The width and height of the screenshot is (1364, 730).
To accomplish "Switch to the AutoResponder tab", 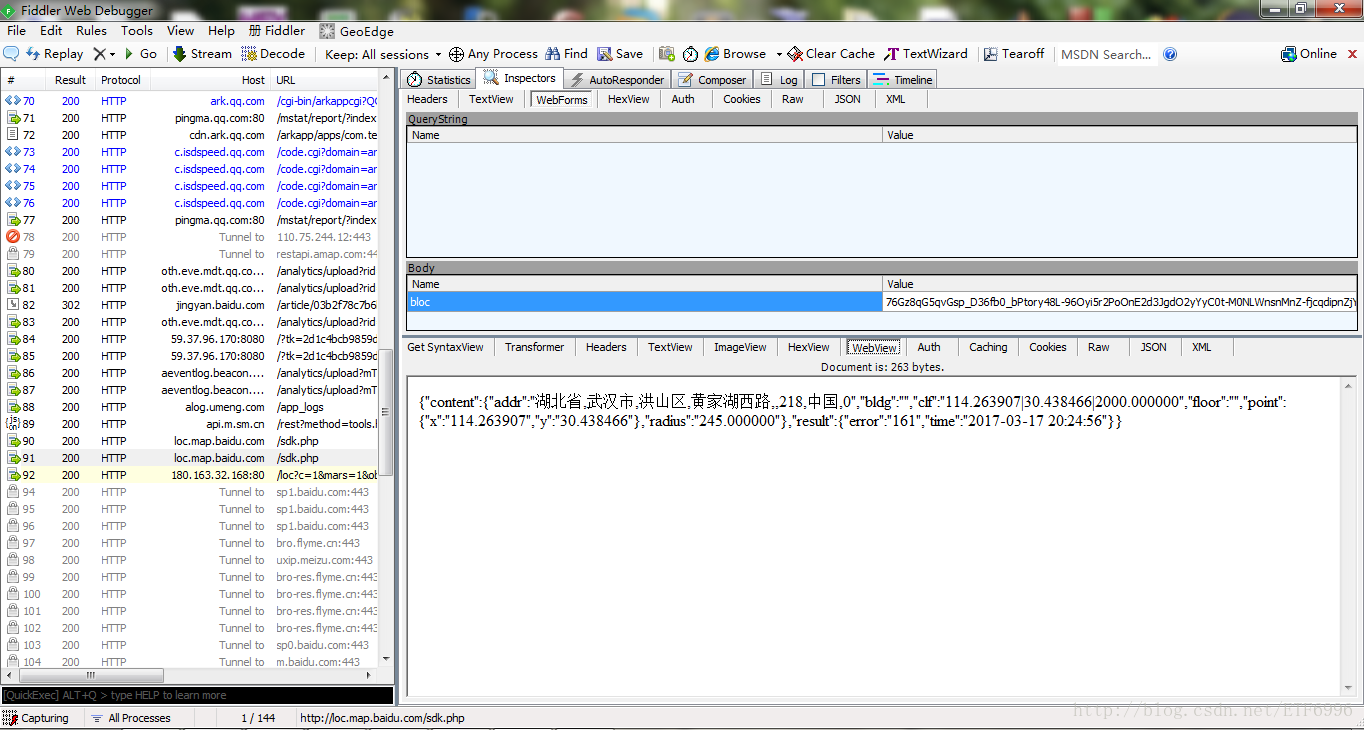I will point(617,80).
